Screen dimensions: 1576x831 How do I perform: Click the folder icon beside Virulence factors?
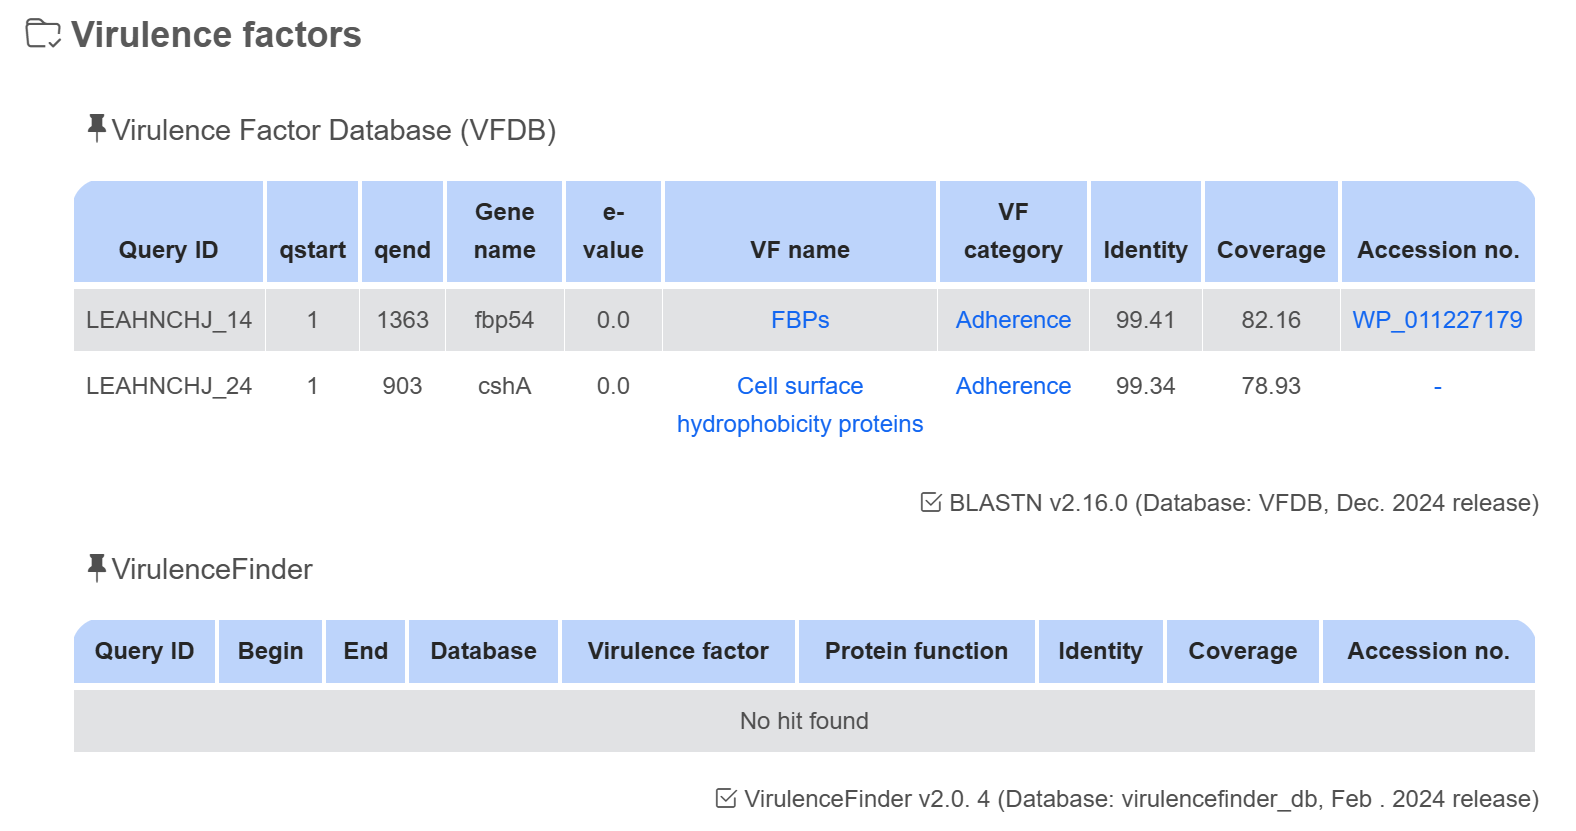(x=42, y=34)
